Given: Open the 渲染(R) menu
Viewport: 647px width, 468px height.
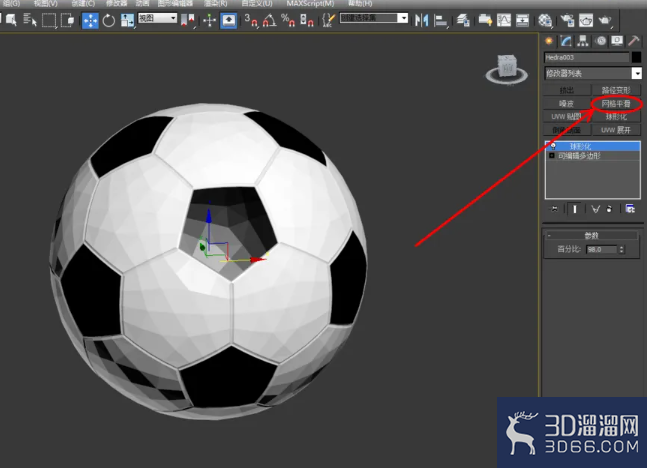Looking at the screenshot, I should [215, 3].
